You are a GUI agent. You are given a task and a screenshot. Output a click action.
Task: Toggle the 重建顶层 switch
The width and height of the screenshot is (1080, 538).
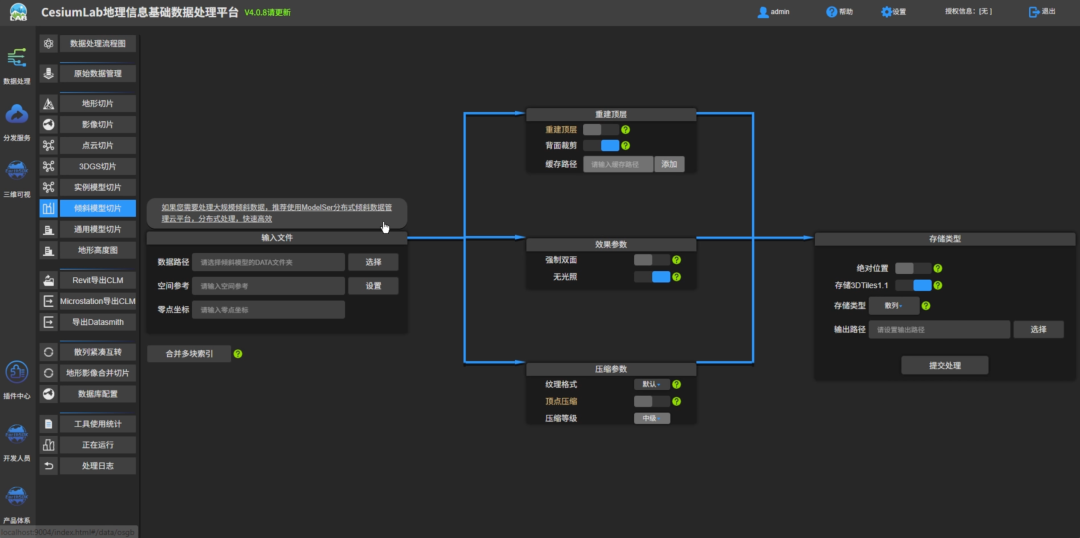pos(601,130)
